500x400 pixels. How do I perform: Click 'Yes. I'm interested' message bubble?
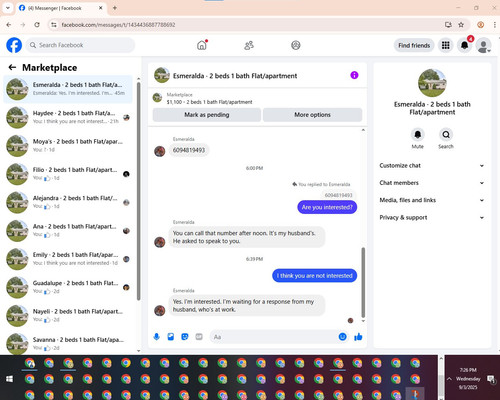pos(247,306)
